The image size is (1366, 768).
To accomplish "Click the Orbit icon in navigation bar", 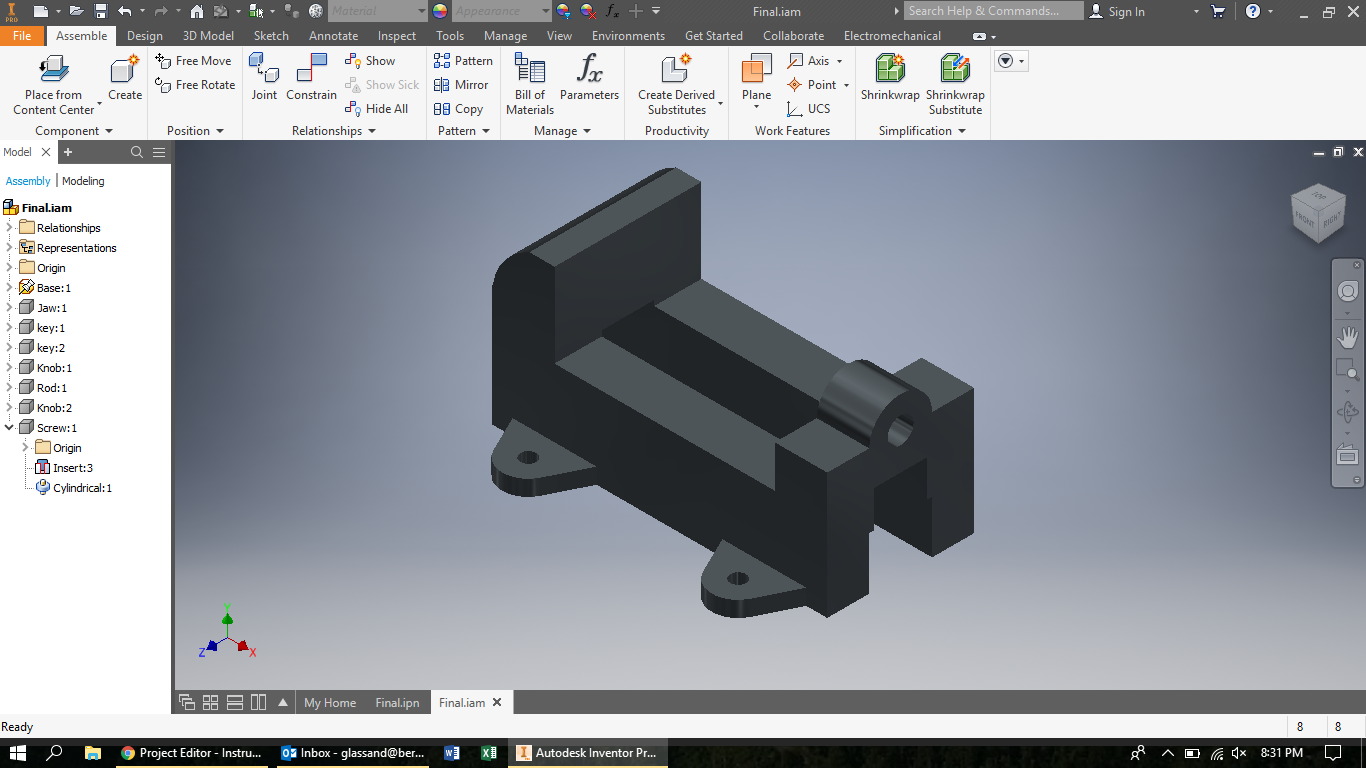I will tap(1348, 412).
